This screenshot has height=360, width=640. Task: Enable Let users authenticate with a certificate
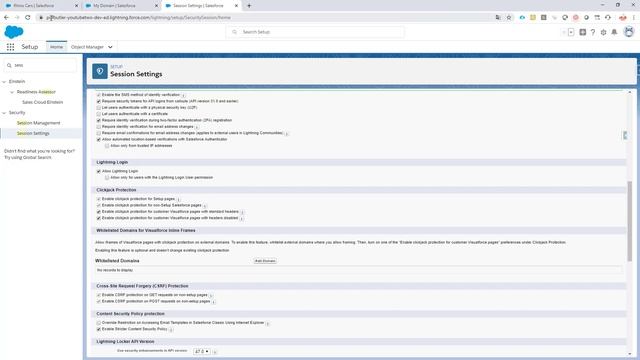[x=98, y=114]
